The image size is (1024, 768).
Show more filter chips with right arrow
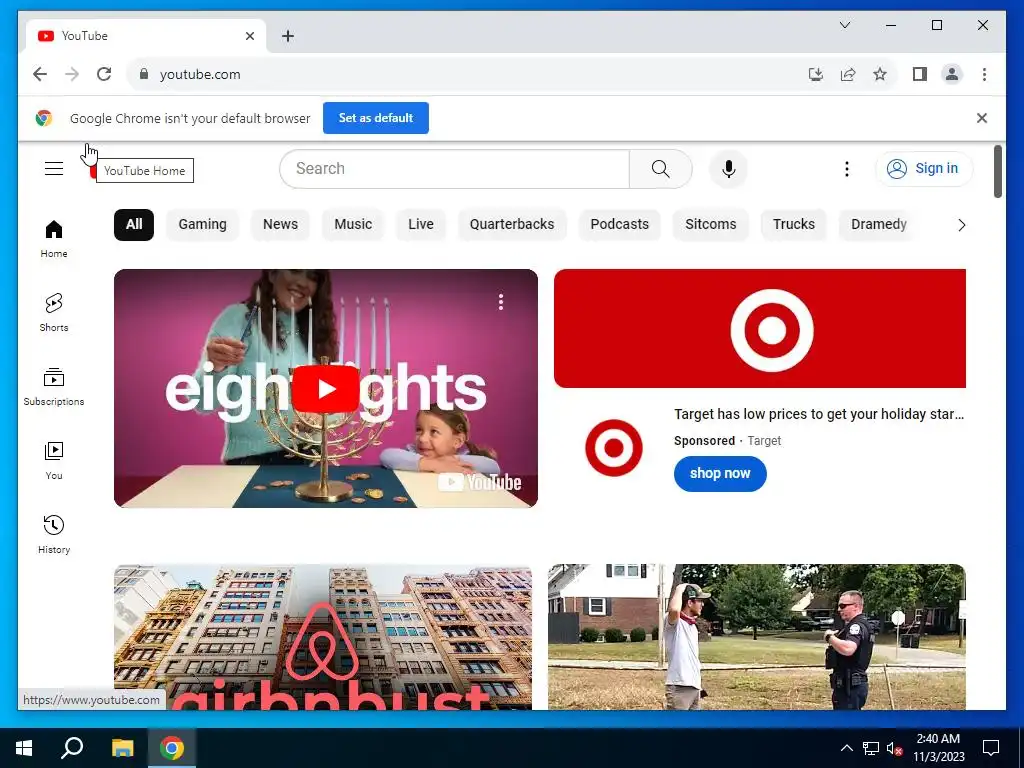tap(961, 225)
